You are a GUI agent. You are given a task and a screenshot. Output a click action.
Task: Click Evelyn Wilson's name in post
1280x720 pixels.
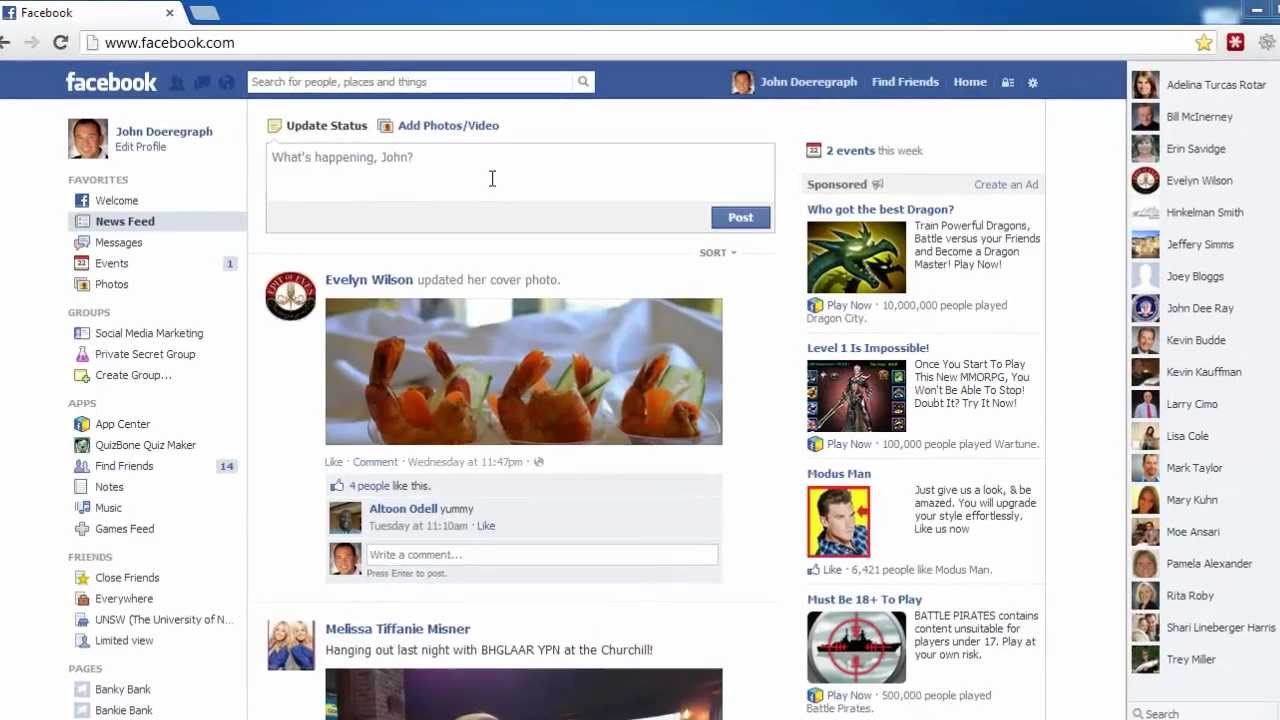click(369, 280)
